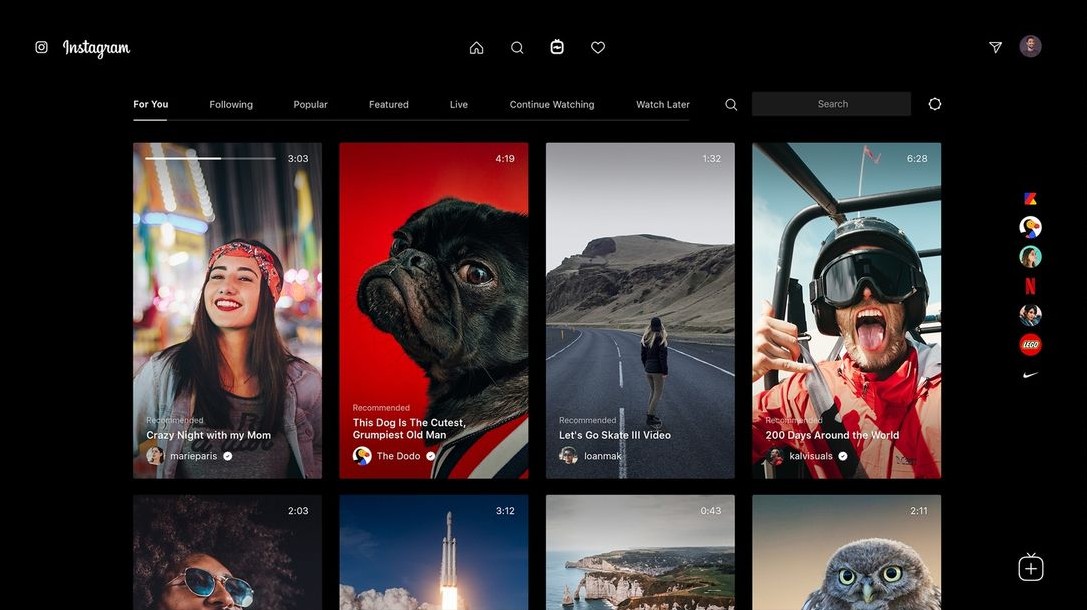Select the IGTV icon in top navigation
Viewport: 1087px width, 610px height.
point(557,47)
